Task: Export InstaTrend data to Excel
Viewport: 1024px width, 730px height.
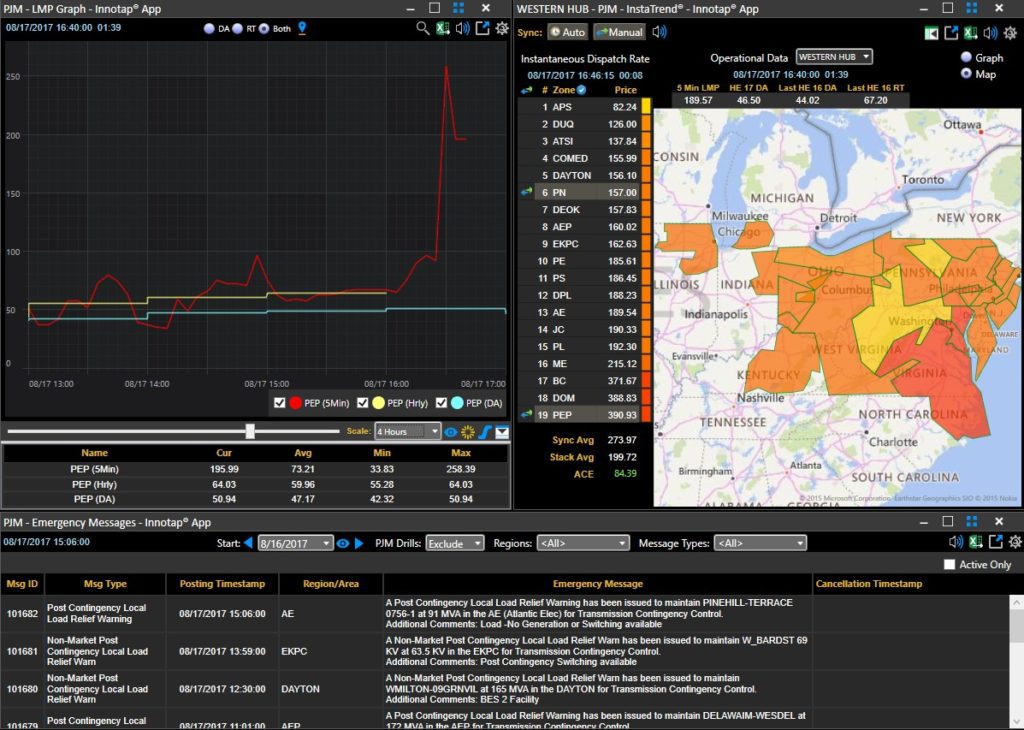Action: click(x=971, y=33)
